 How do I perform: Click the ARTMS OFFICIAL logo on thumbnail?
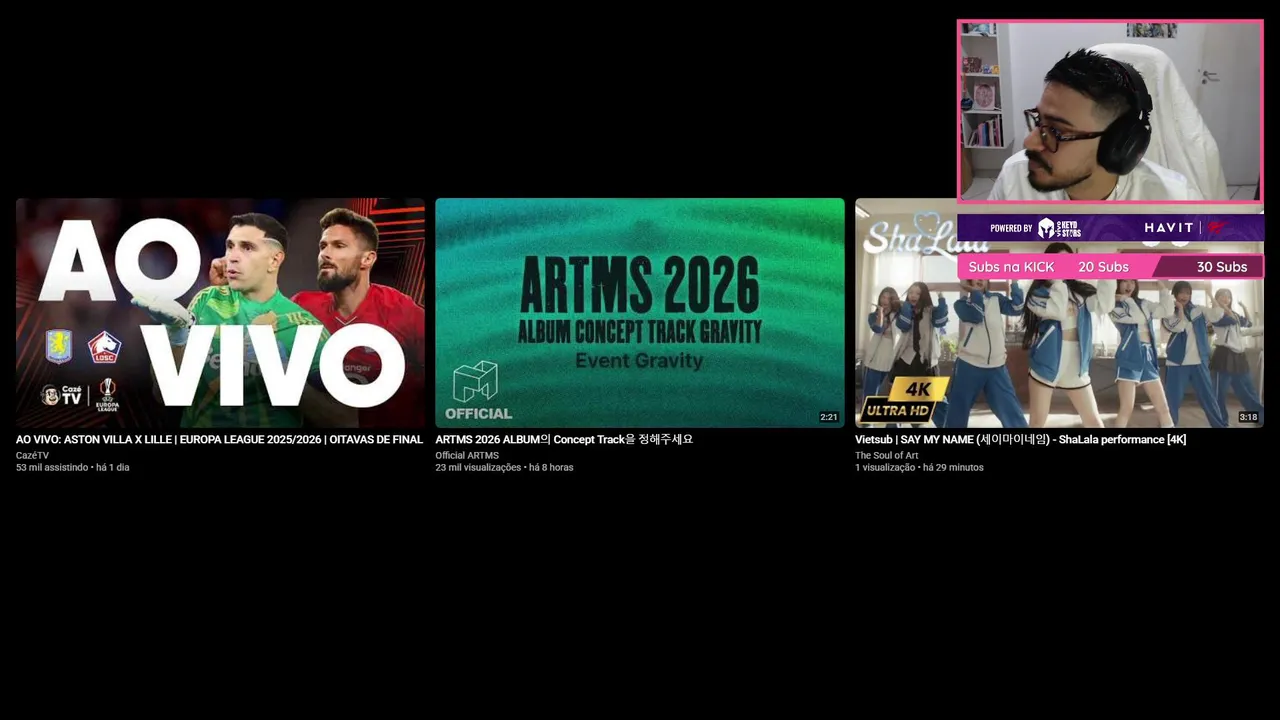click(478, 390)
